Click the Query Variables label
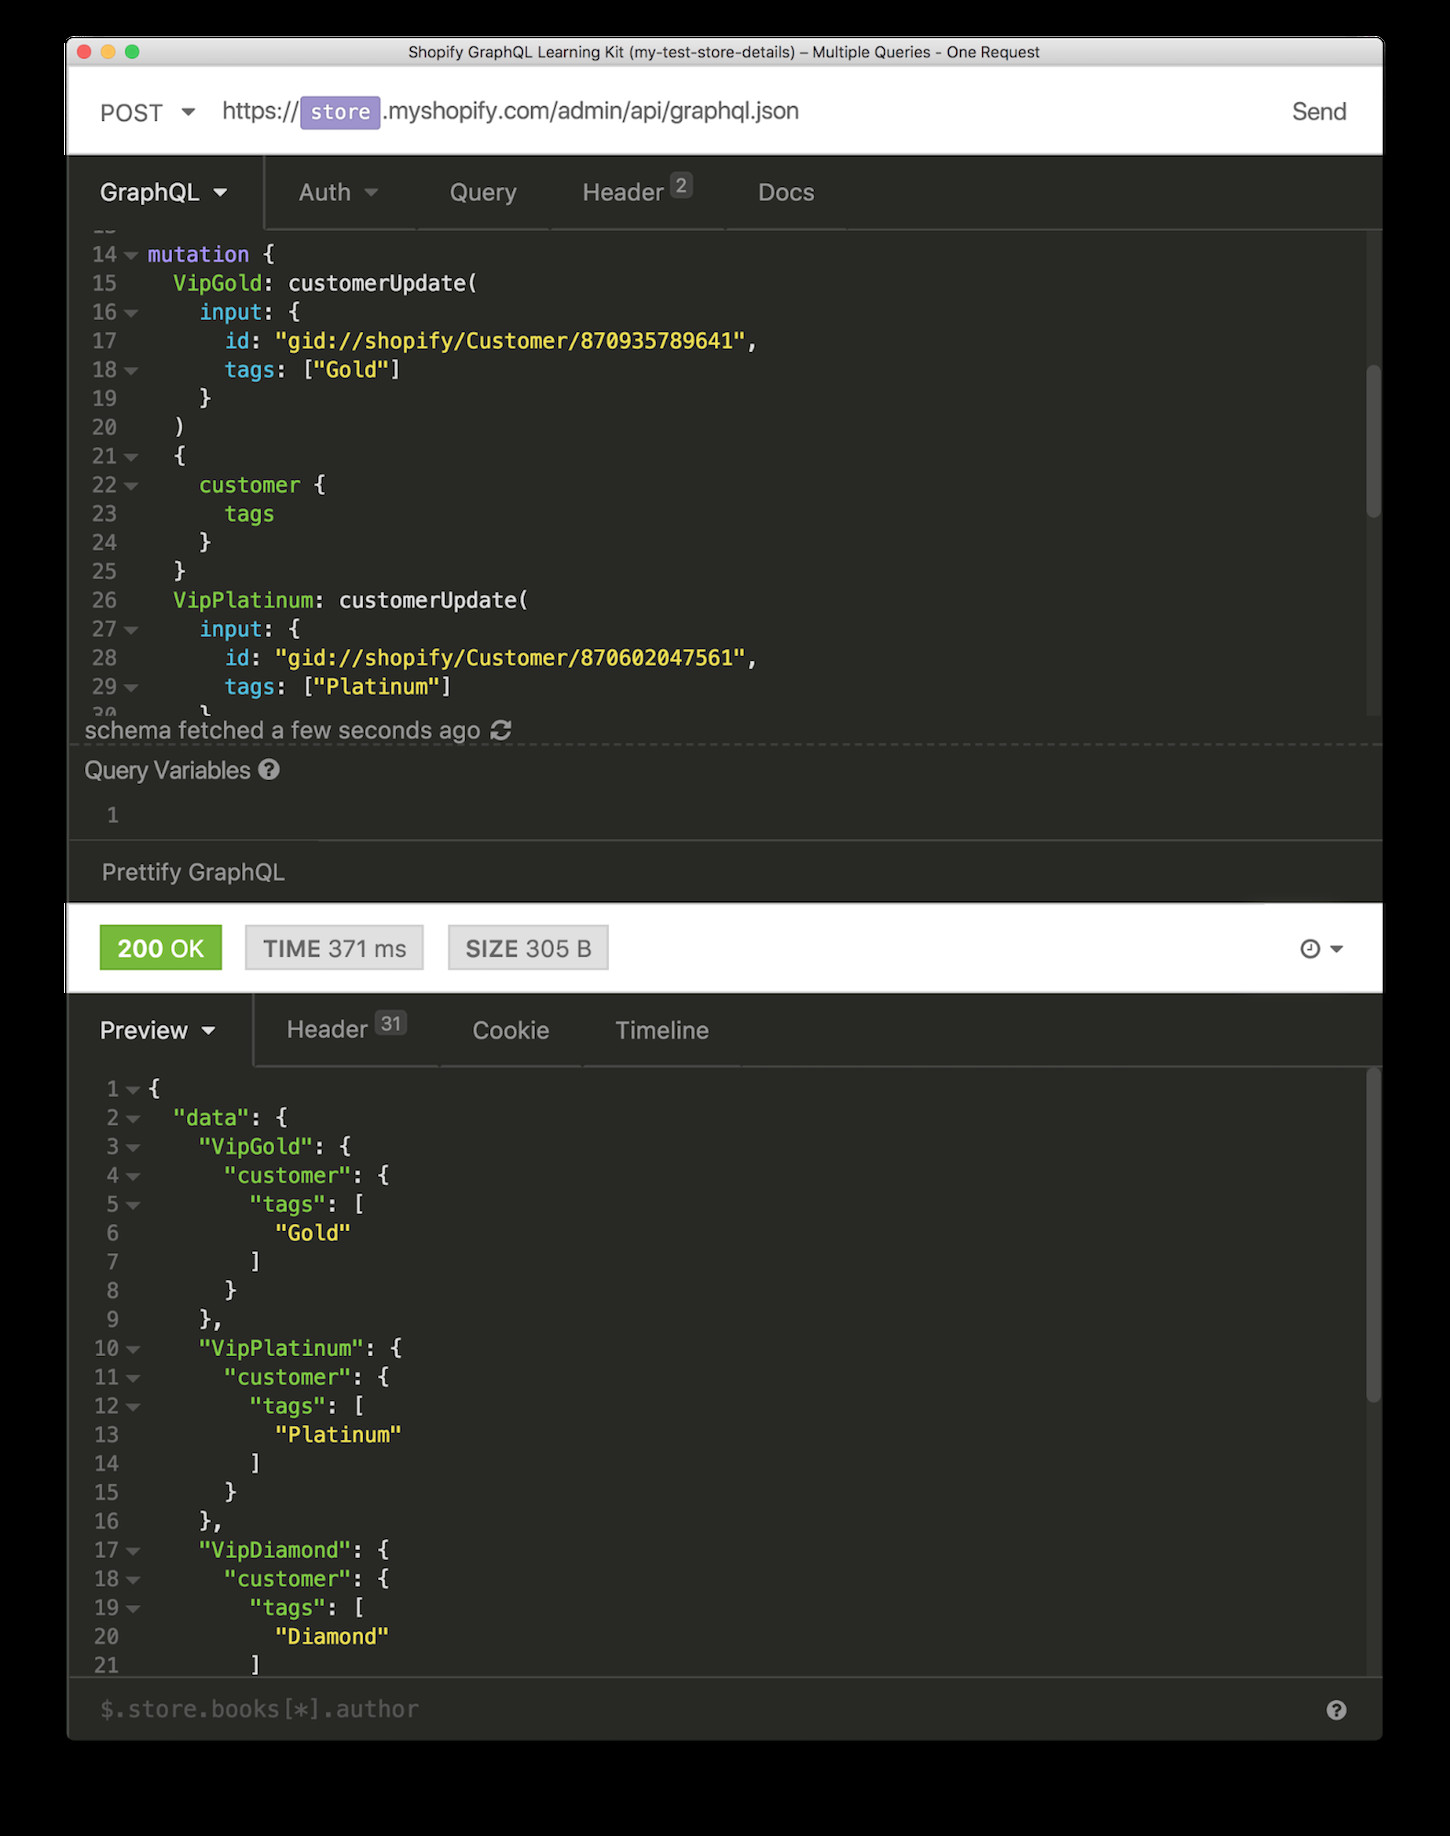This screenshot has height=1836, width=1450. pyautogui.click(x=167, y=770)
